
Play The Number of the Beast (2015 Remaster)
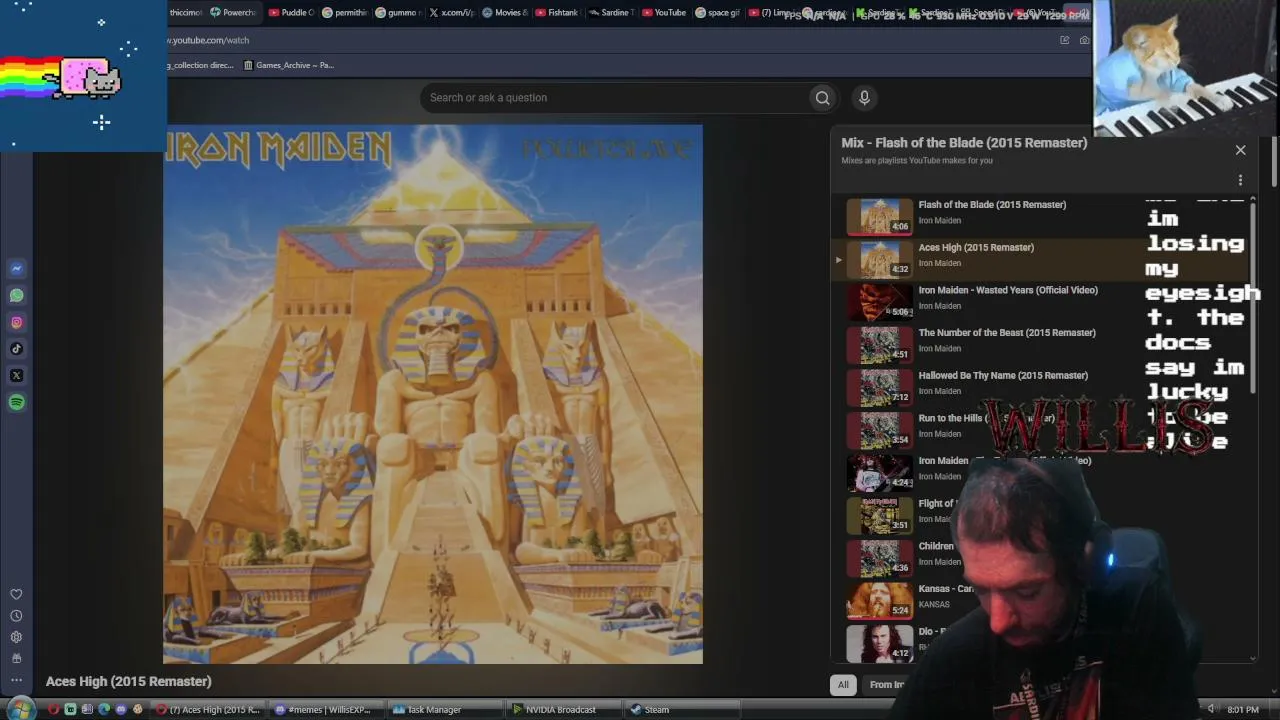[1007, 333]
